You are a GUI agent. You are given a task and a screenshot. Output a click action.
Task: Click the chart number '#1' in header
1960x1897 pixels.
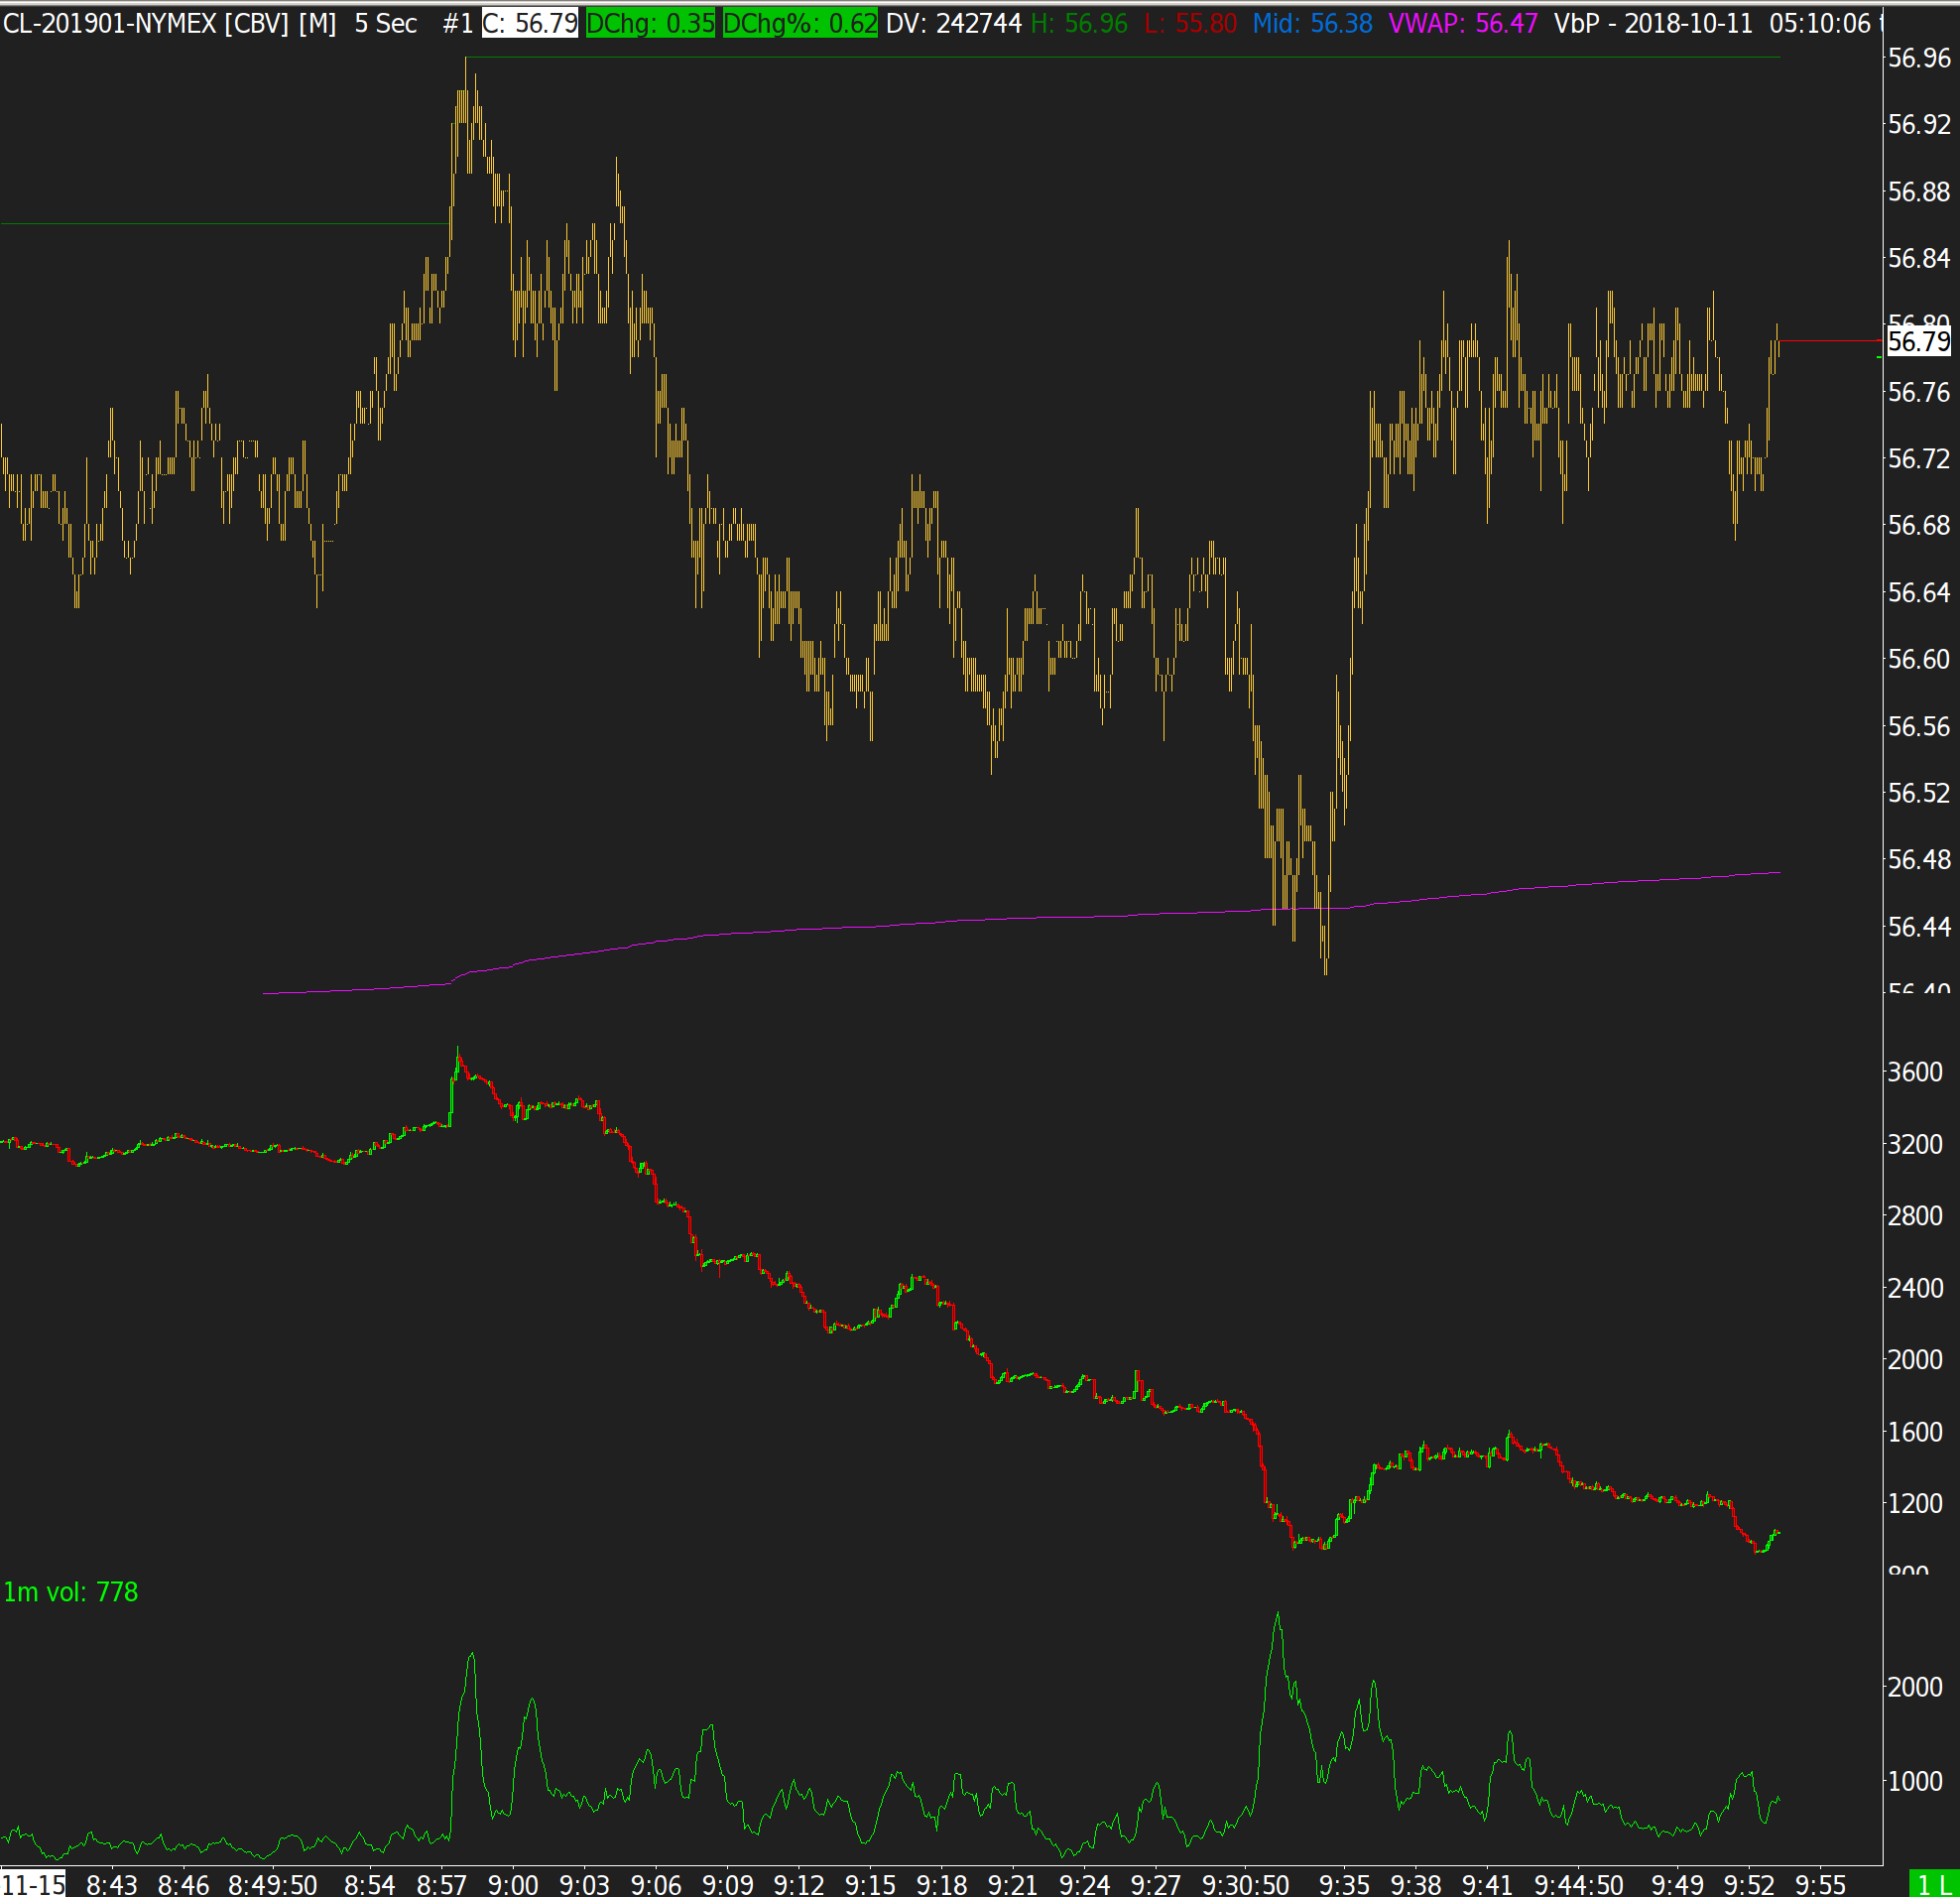point(457,23)
